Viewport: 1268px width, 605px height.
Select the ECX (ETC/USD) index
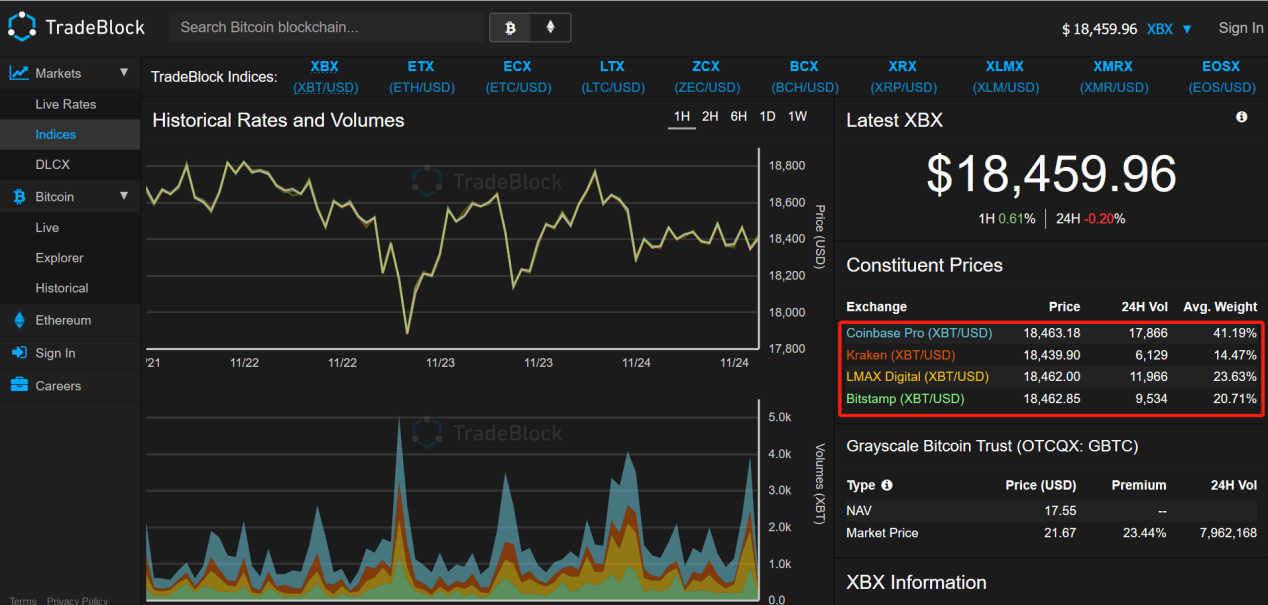[x=517, y=77]
